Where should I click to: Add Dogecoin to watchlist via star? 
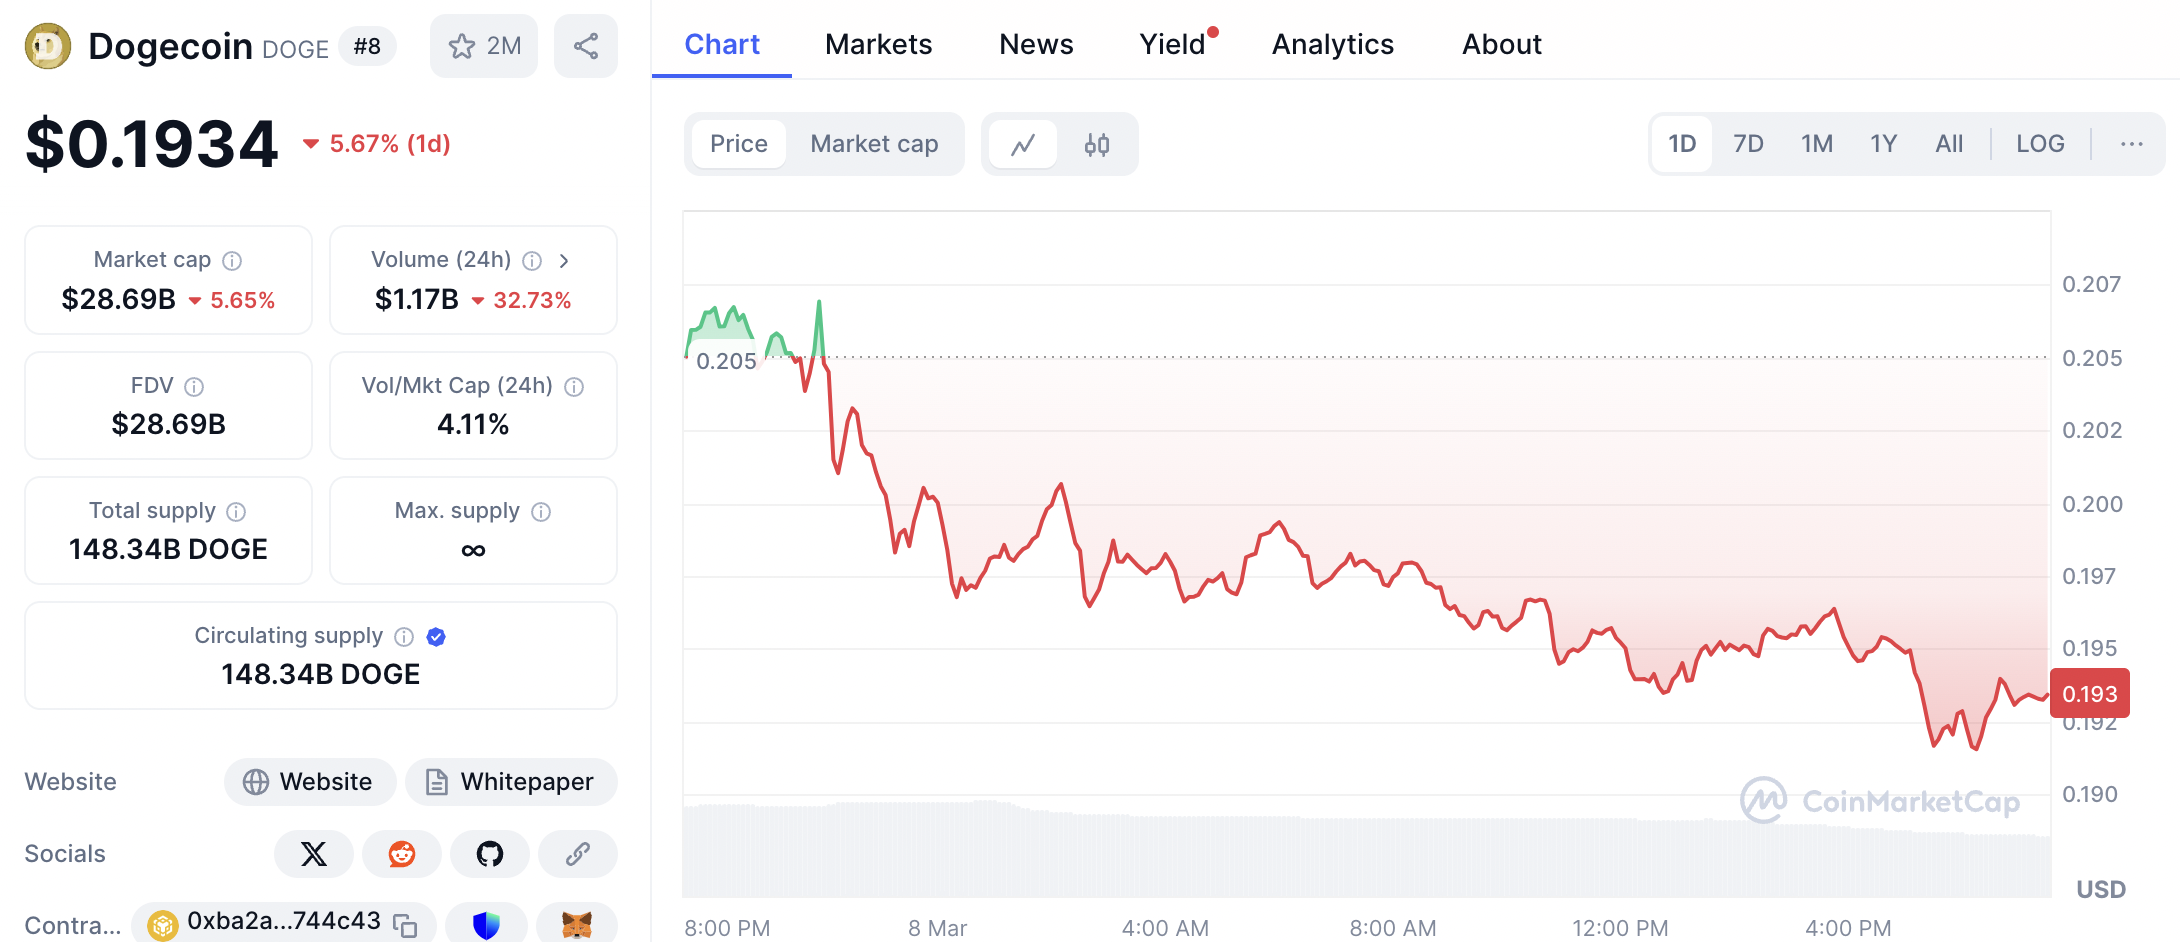point(484,46)
